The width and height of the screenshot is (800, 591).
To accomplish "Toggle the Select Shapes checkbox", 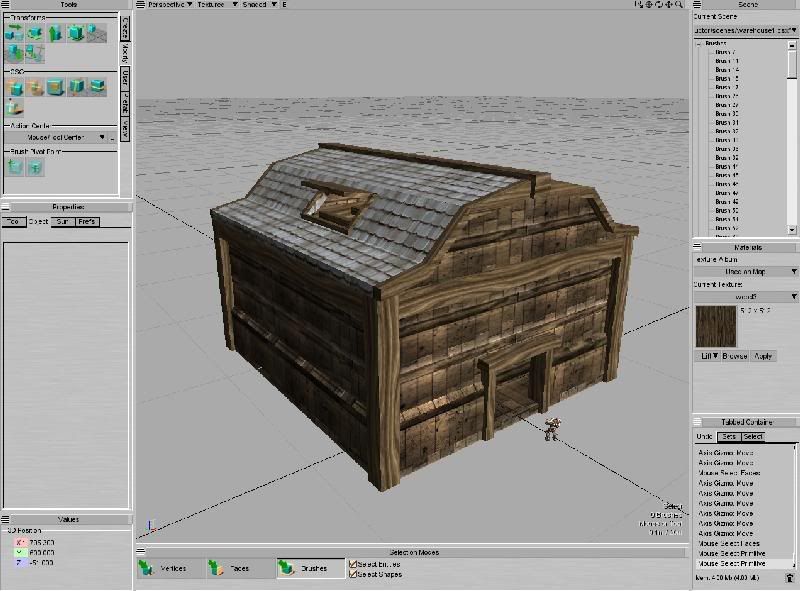I will pos(353,574).
